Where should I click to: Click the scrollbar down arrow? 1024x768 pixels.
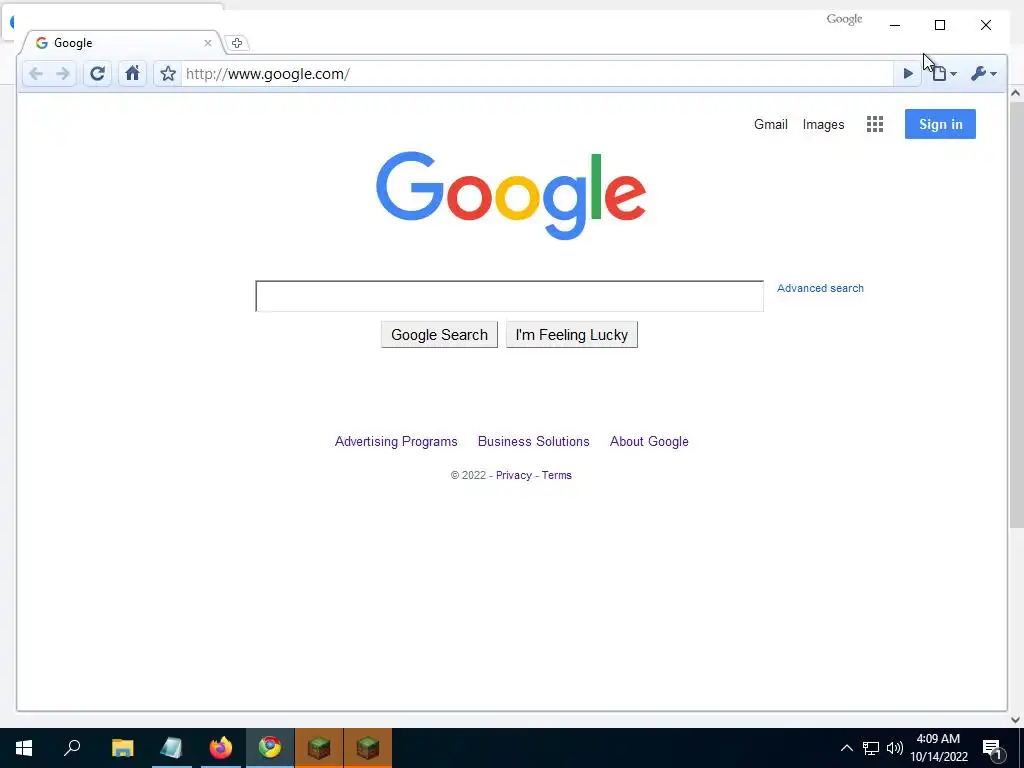coord(1016,720)
